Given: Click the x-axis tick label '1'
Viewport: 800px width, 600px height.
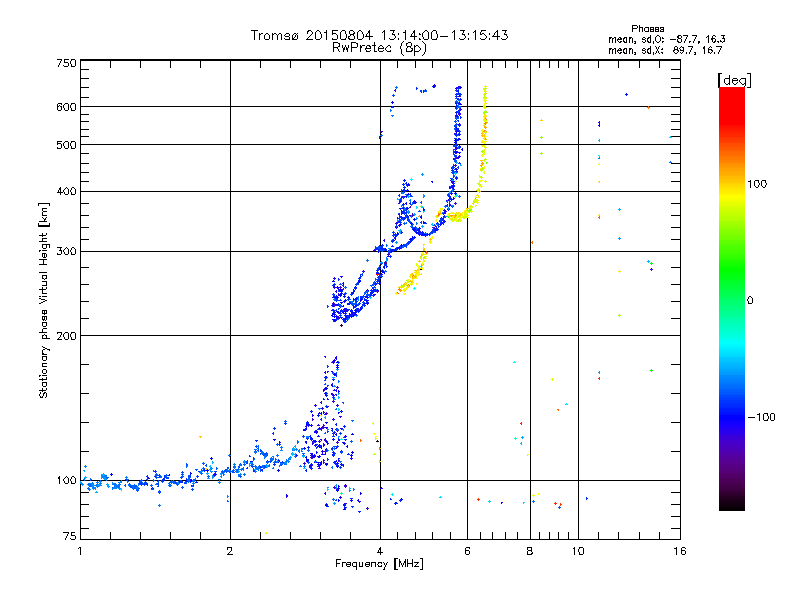Looking at the screenshot, I should click(x=80, y=551).
